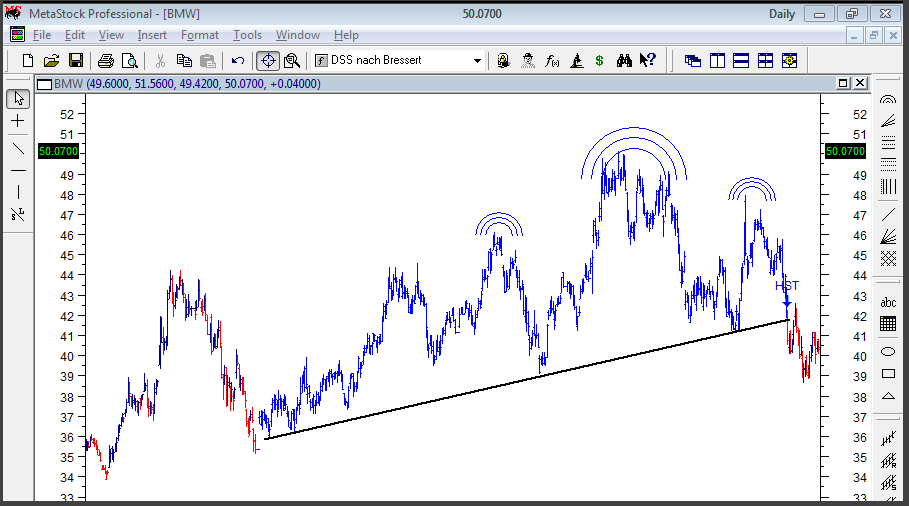The height and width of the screenshot is (506, 909).
Task: Create a new document with New icon
Action: click(27, 60)
